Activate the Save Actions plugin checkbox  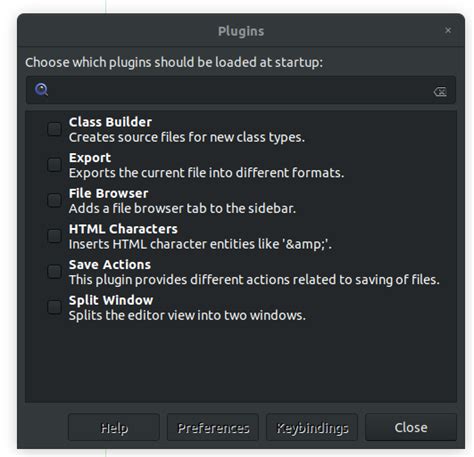click(x=54, y=272)
